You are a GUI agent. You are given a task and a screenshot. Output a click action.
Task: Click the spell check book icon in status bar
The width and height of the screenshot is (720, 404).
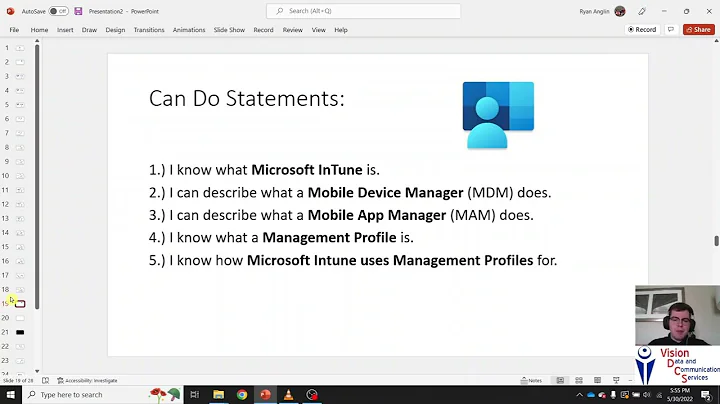[x=45, y=381]
